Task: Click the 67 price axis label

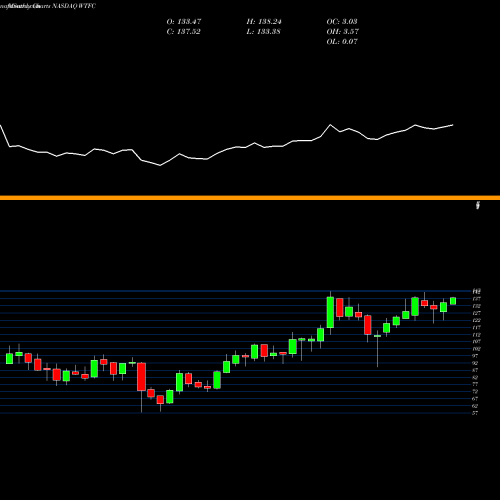Action: (x=475, y=399)
